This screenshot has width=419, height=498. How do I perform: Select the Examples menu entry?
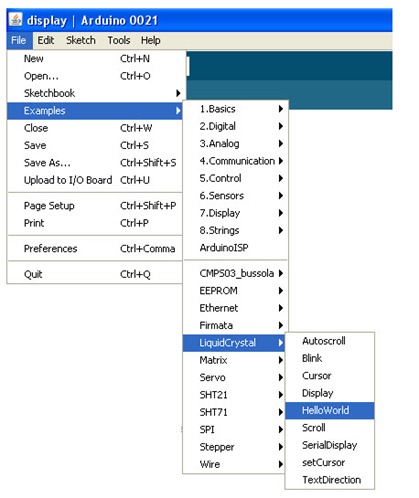[95, 111]
